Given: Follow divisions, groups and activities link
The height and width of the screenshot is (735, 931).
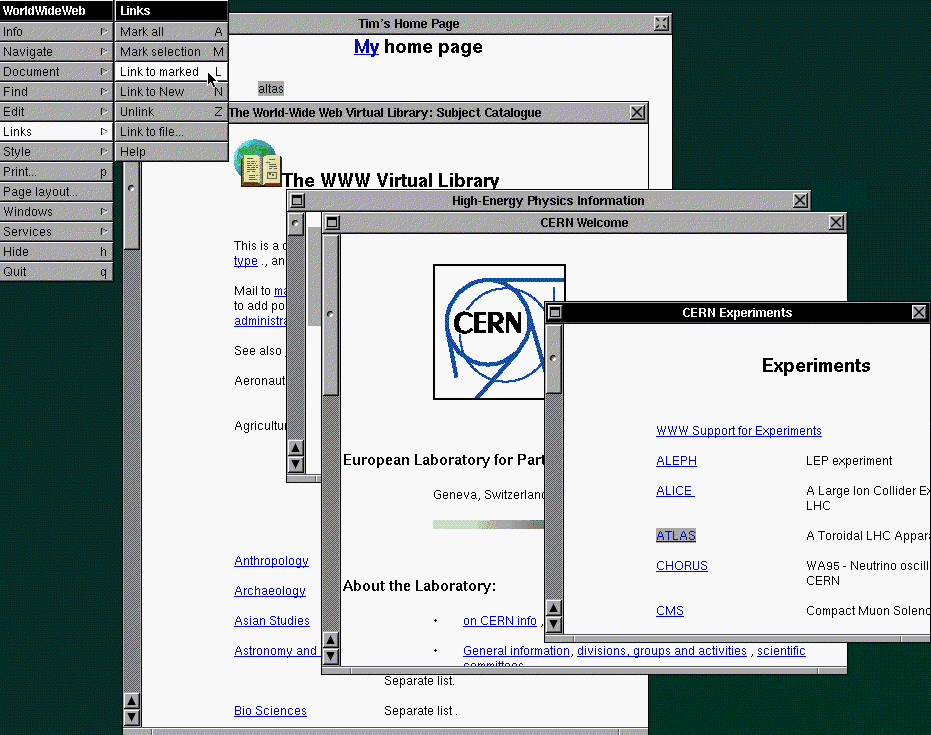Looking at the screenshot, I should pyautogui.click(x=662, y=651).
